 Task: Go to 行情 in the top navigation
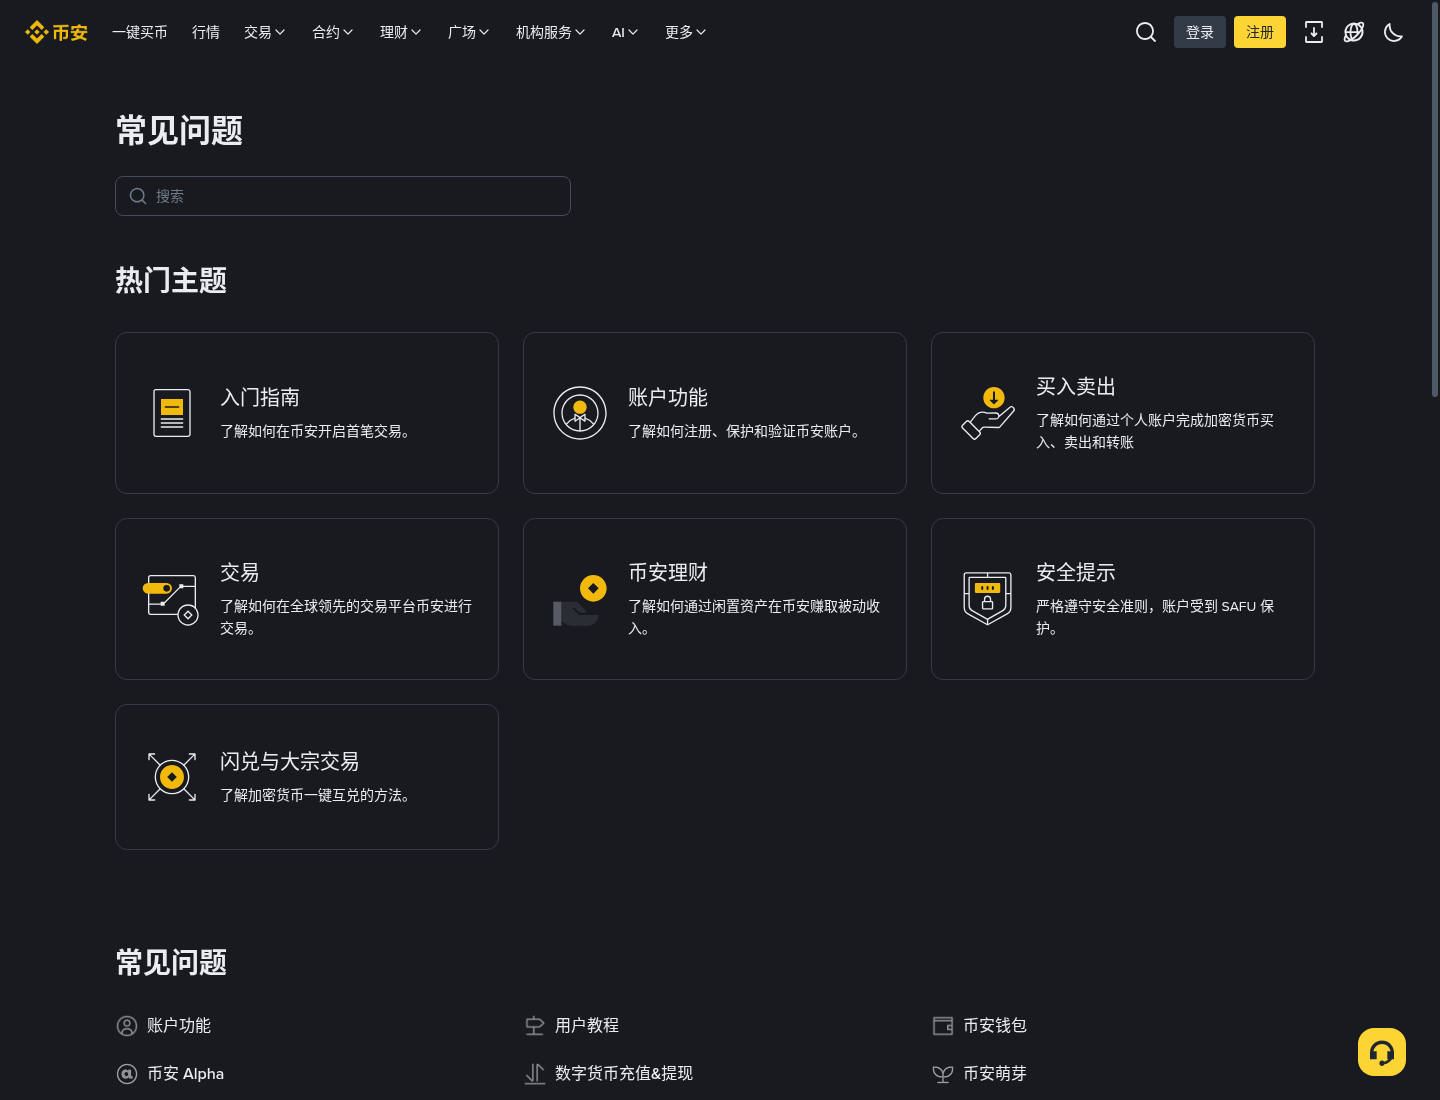(206, 32)
